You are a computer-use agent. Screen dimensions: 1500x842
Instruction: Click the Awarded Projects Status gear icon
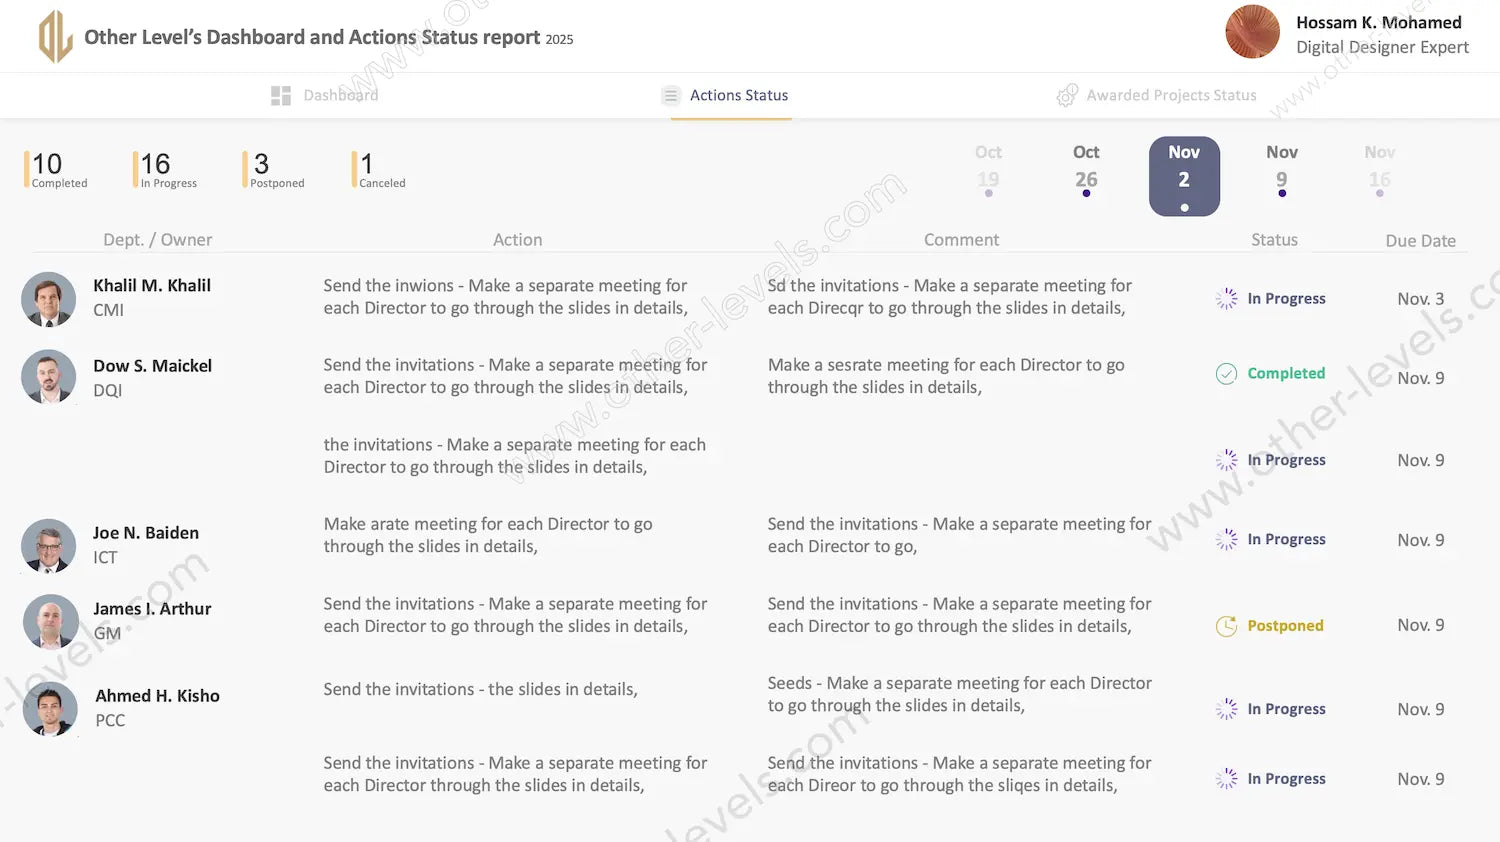pos(1067,95)
